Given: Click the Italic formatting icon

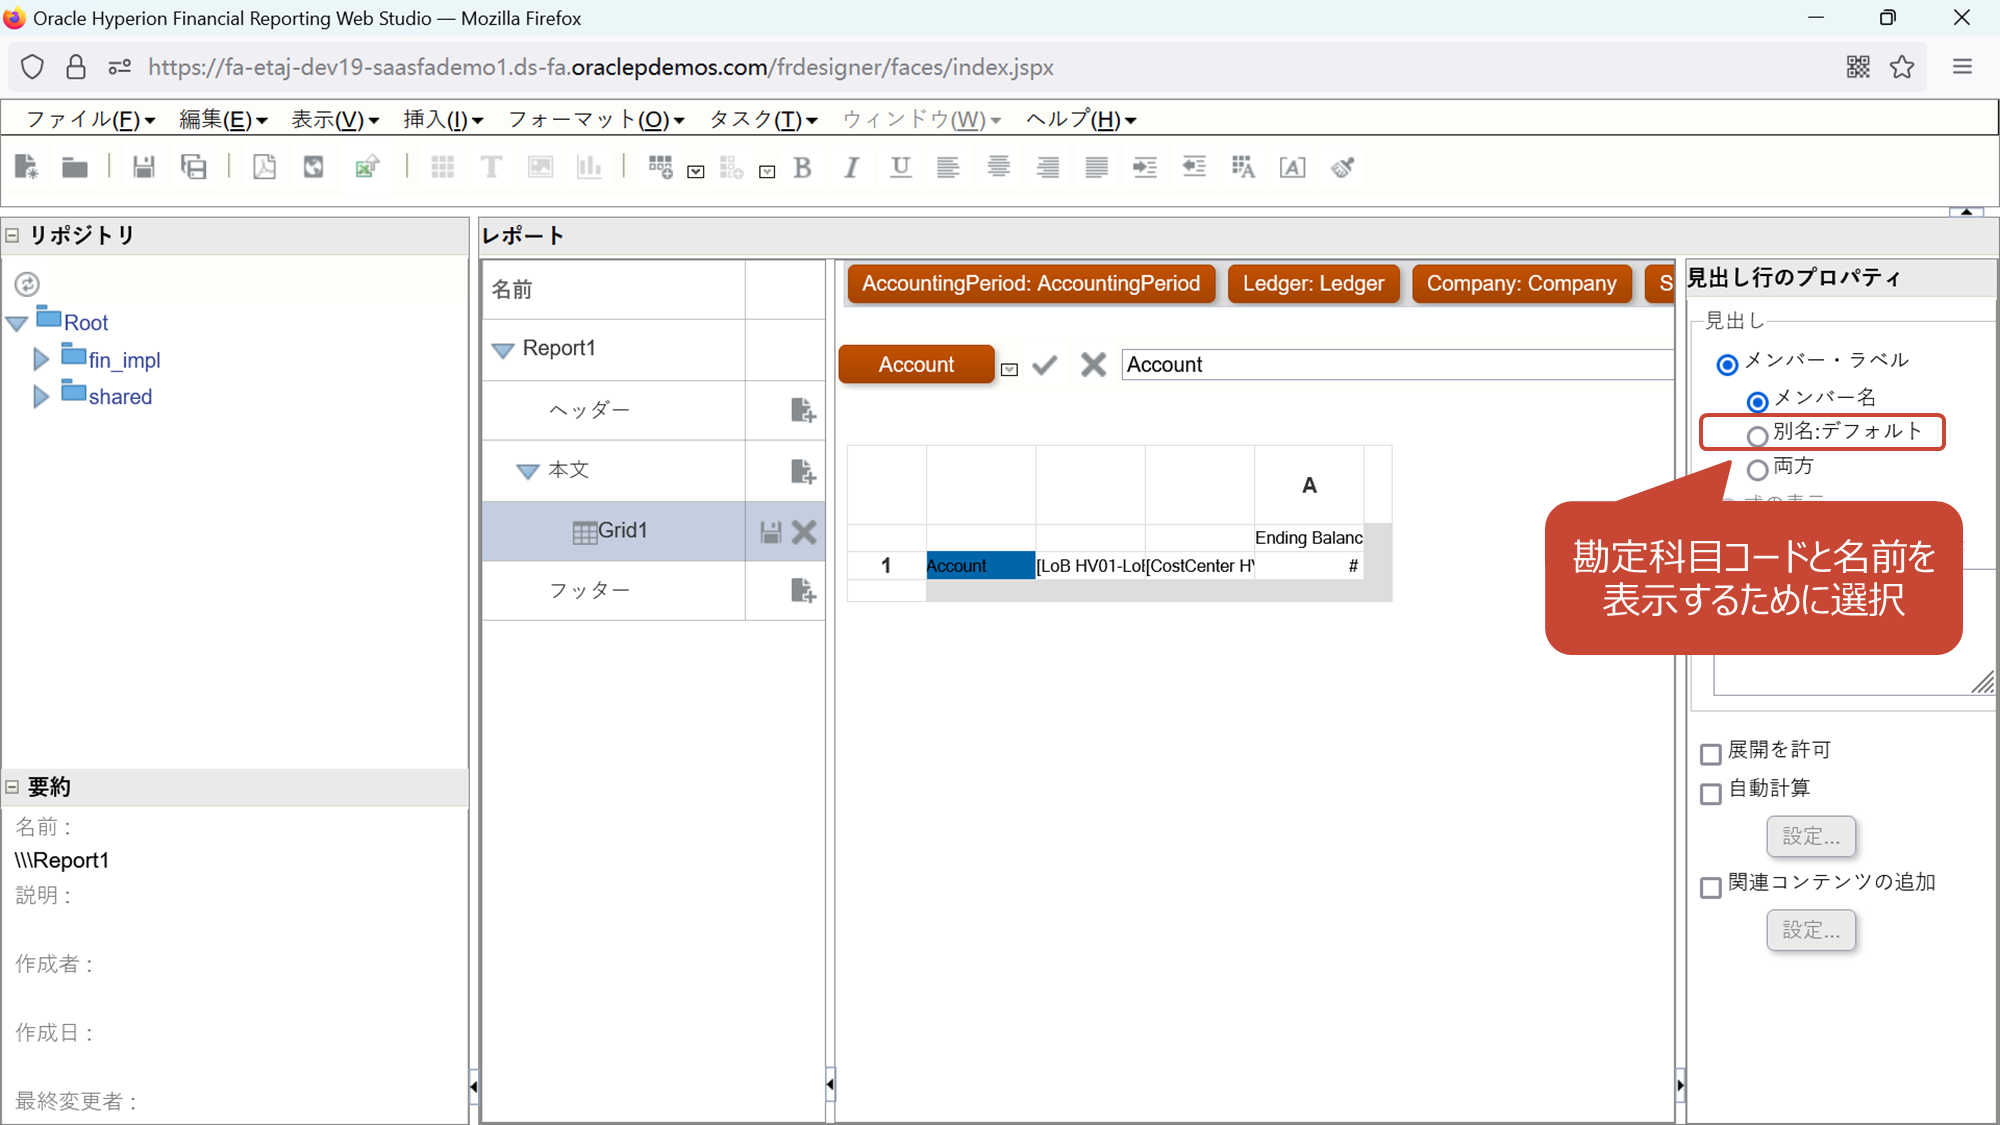Looking at the screenshot, I should click(x=851, y=167).
